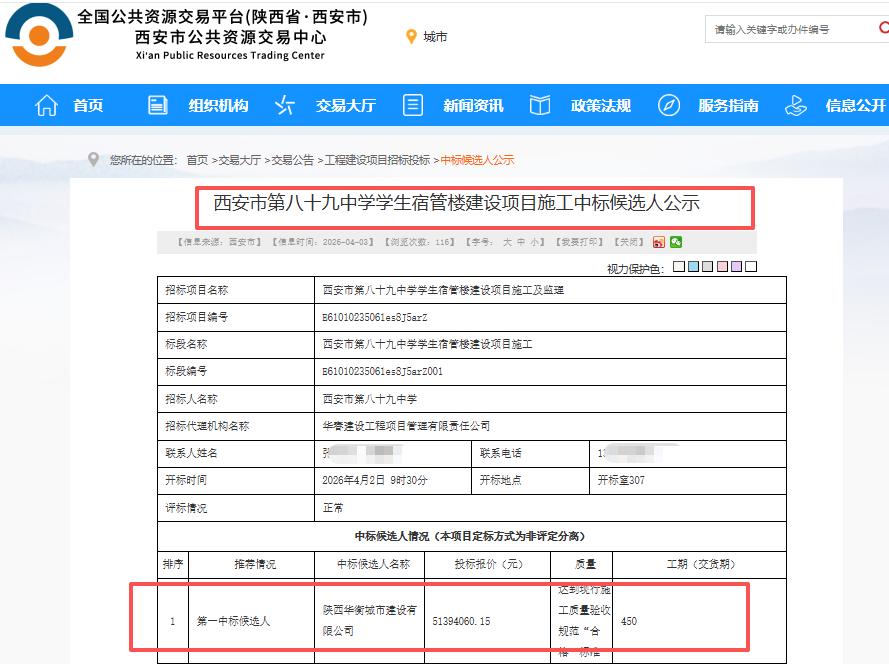Screen dimensions: 889x664
Task: Click the yellow location pin beside 城市
Action: tap(411, 37)
